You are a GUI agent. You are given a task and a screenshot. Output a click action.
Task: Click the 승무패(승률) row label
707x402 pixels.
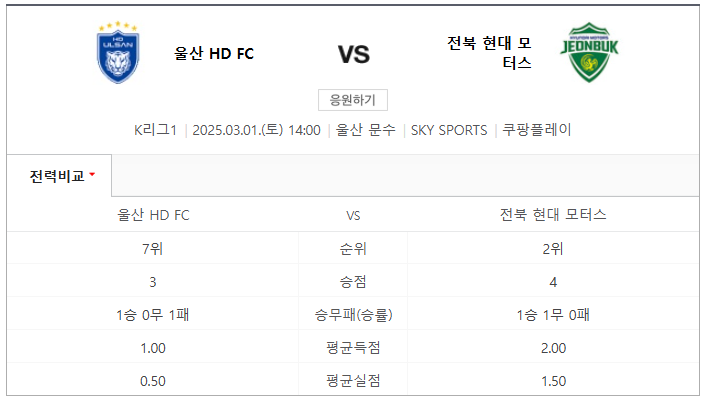click(353, 315)
